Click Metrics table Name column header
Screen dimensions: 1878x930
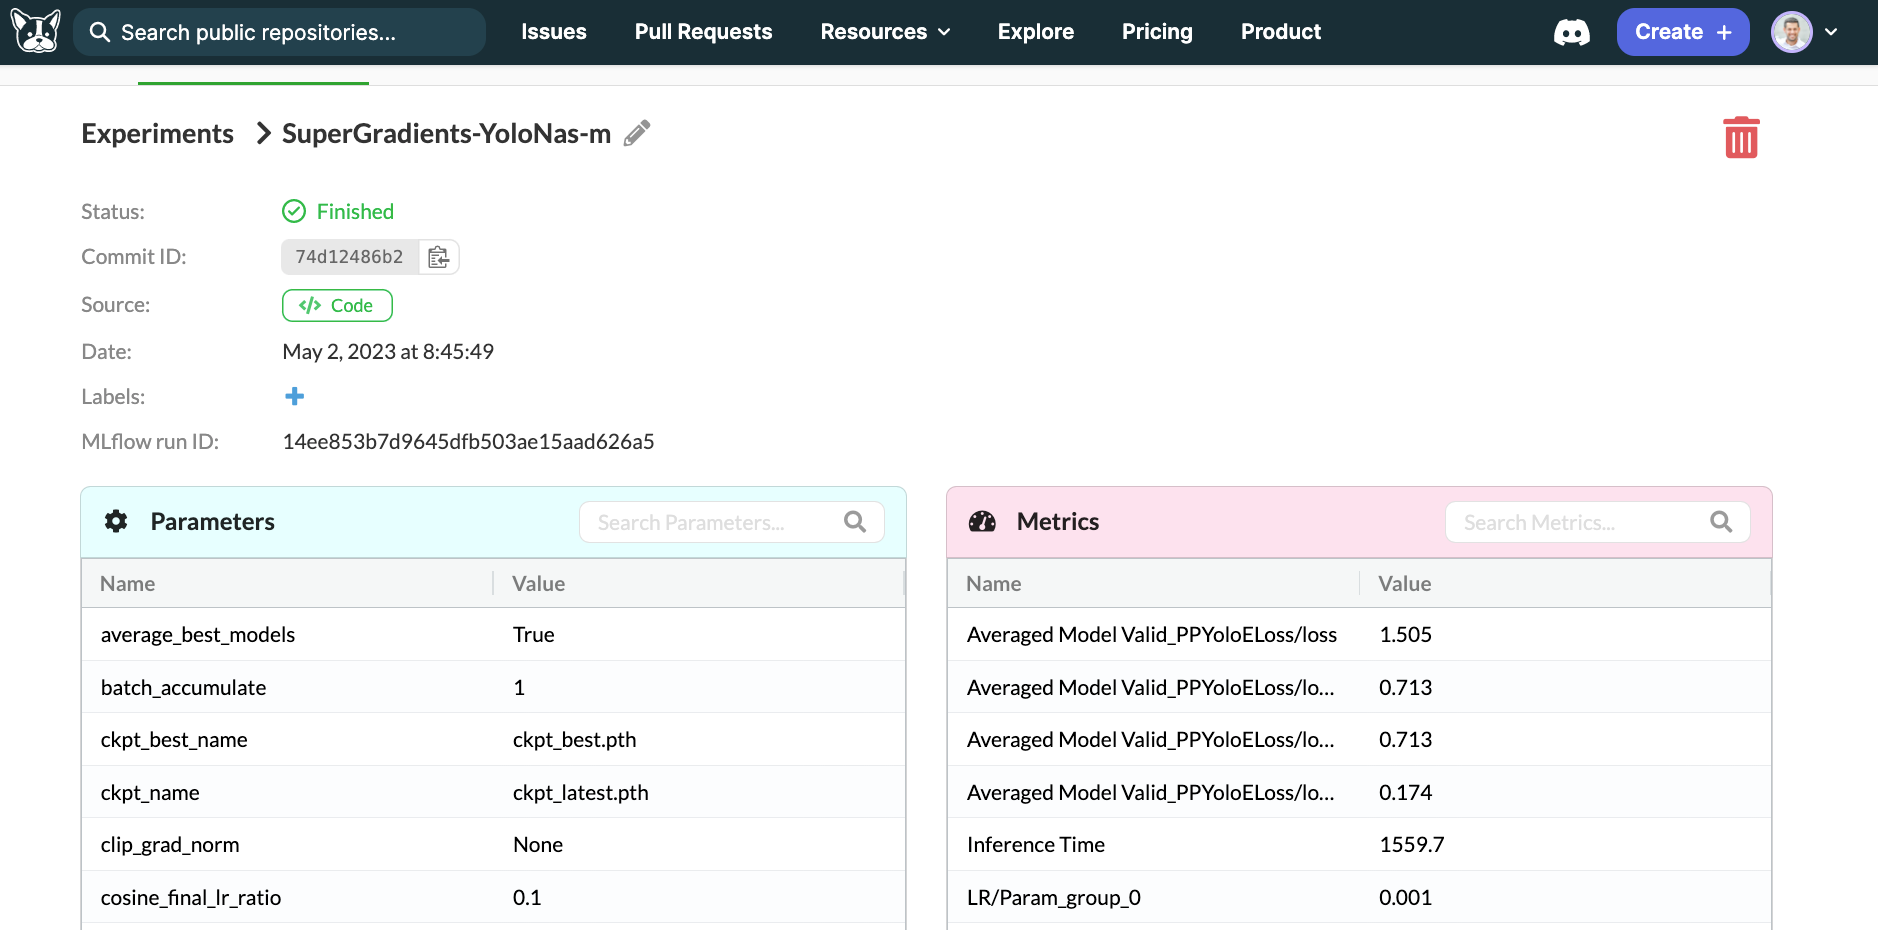(993, 583)
